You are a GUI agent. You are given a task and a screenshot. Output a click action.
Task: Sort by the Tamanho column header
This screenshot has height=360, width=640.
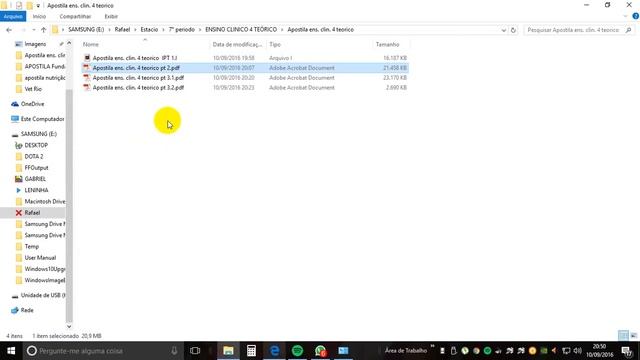coord(387,44)
